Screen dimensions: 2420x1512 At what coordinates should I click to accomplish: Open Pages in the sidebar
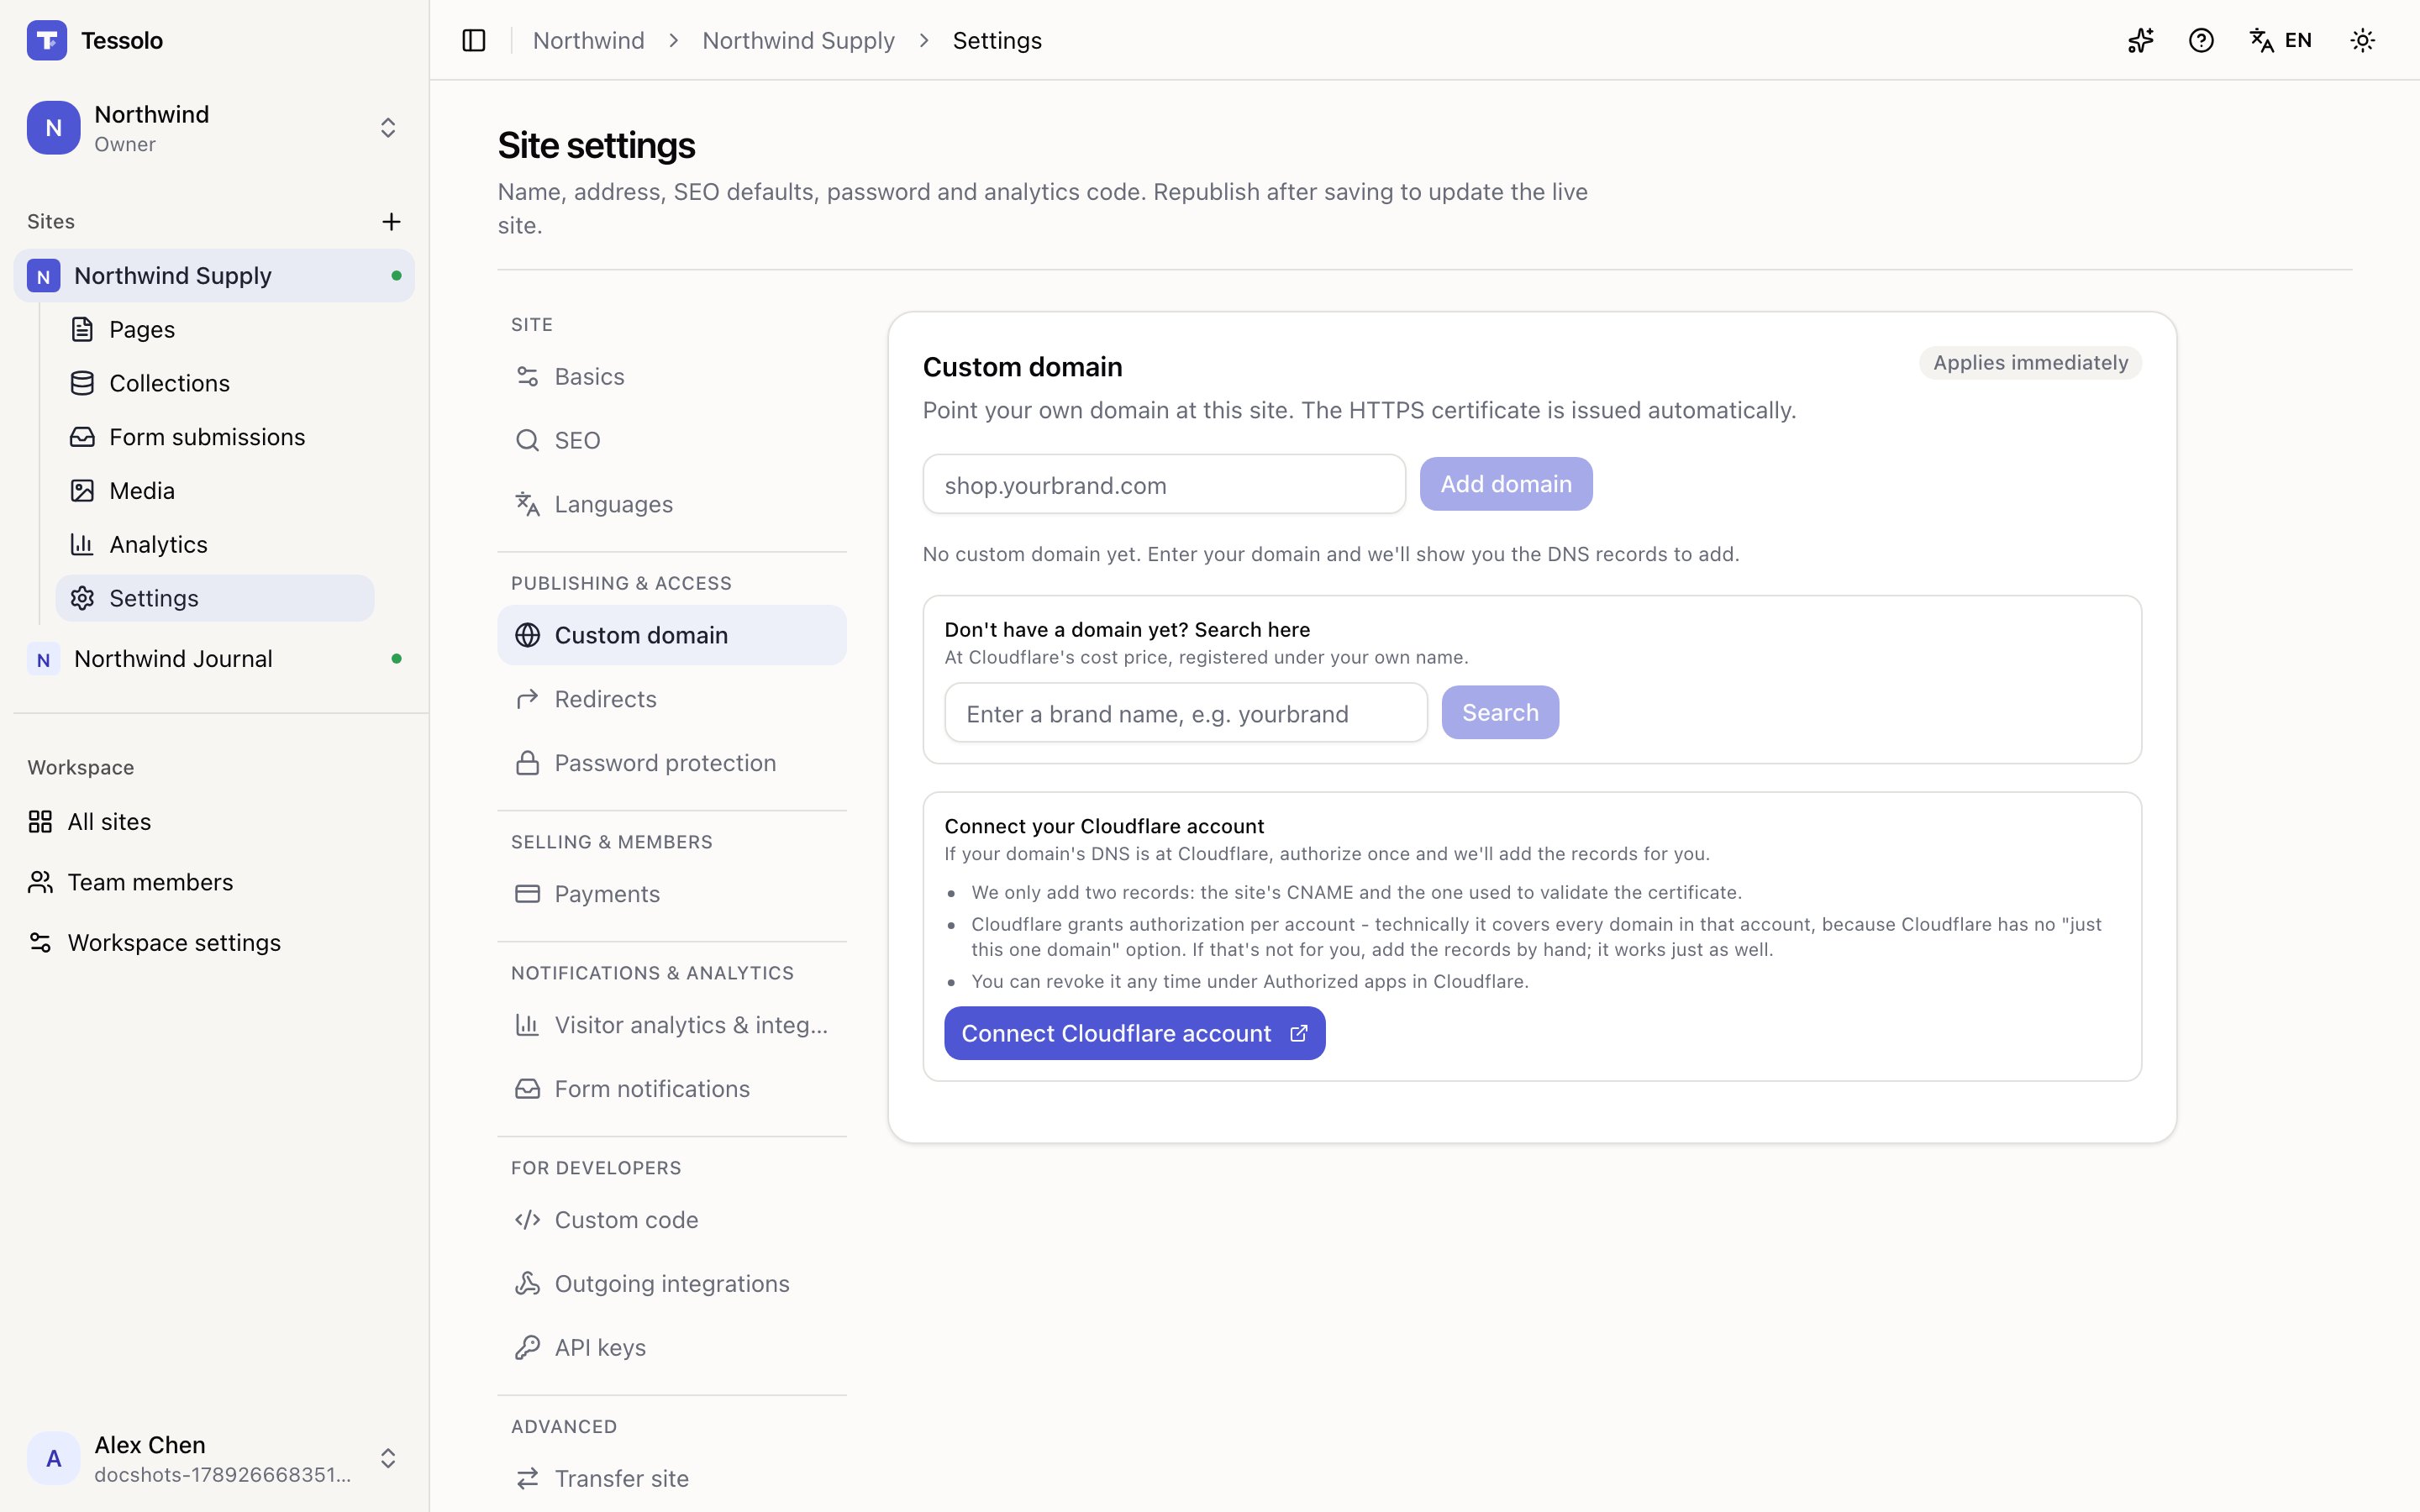click(x=215, y=329)
